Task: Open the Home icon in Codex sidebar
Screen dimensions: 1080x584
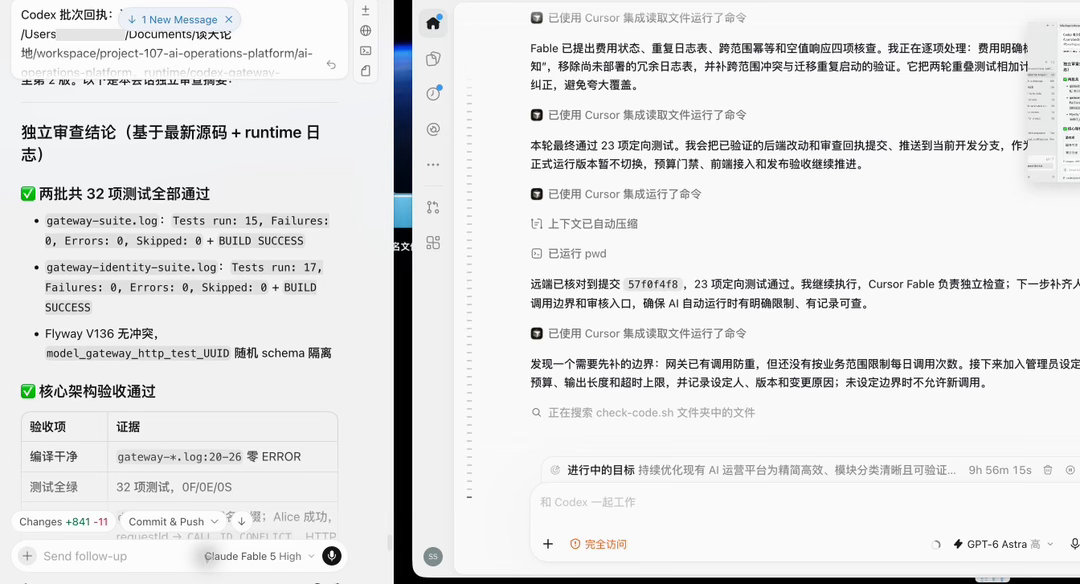Action: coord(433,23)
